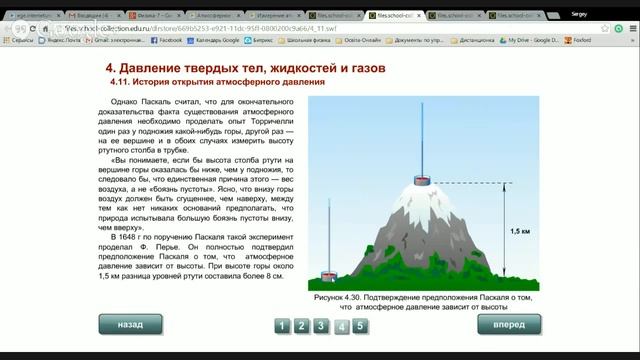
Task: Switch to the Gmail Входящие tab
Action: 95,15
